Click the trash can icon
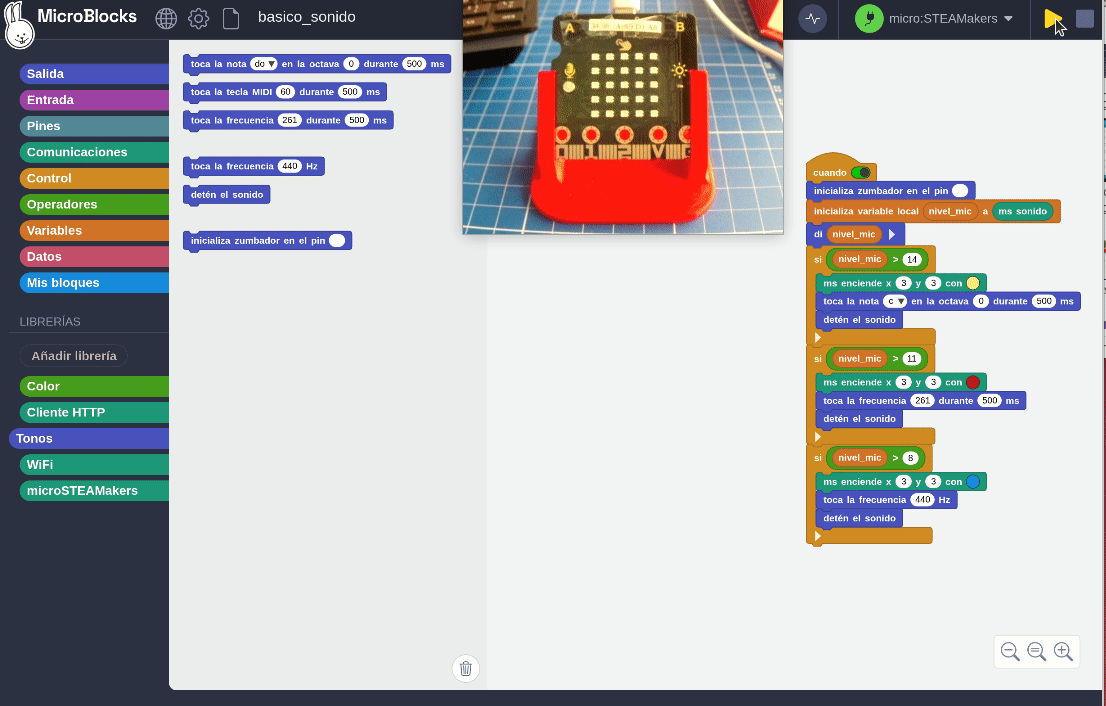 [466, 668]
